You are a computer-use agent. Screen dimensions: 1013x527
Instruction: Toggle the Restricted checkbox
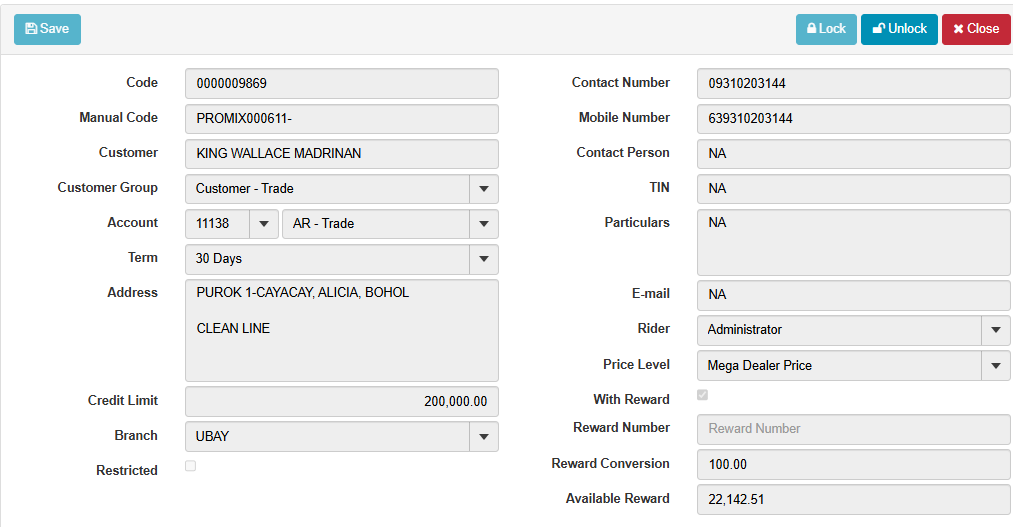coord(191,466)
